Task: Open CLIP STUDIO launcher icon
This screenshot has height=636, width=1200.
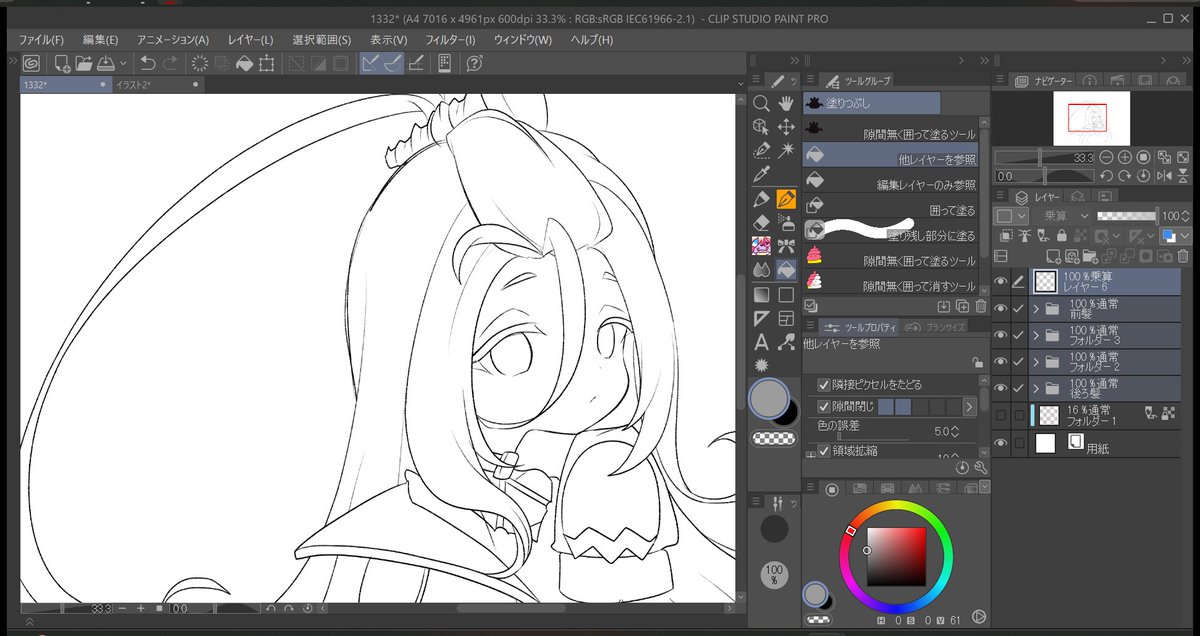Action: pyautogui.click(x=31, y=63)
